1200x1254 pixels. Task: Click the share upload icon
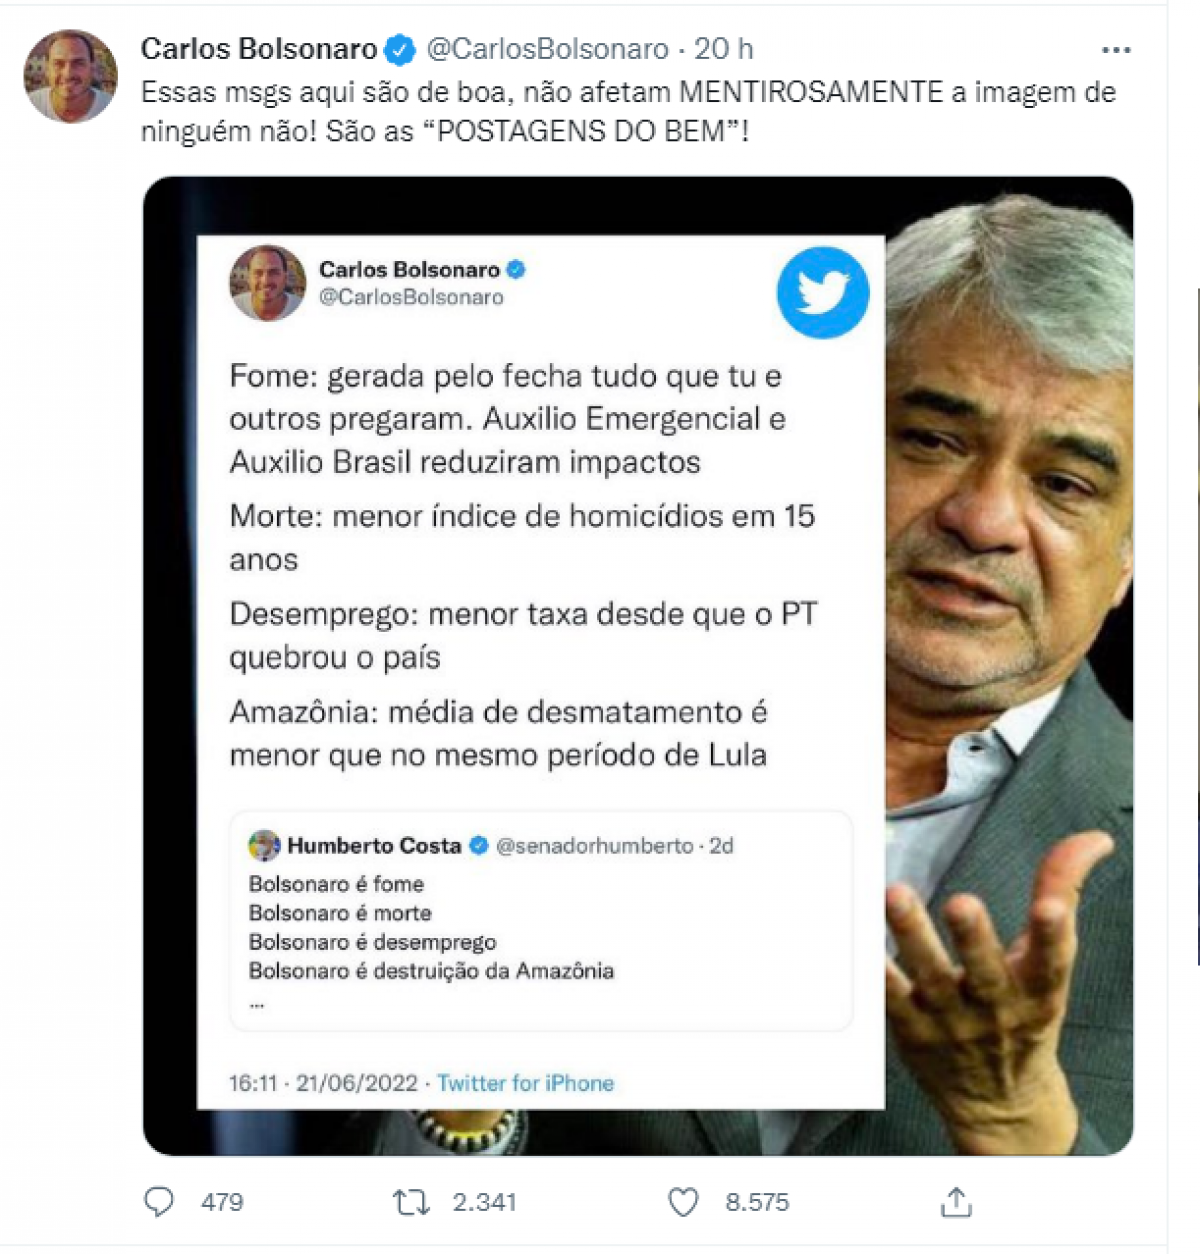[956, 1201]
